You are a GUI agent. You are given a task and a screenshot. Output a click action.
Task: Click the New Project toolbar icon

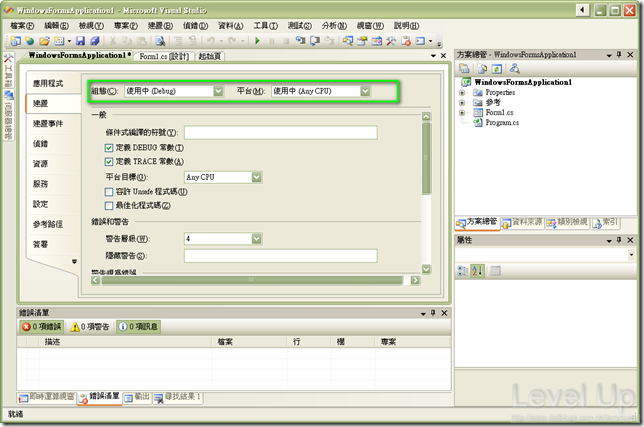16,41
